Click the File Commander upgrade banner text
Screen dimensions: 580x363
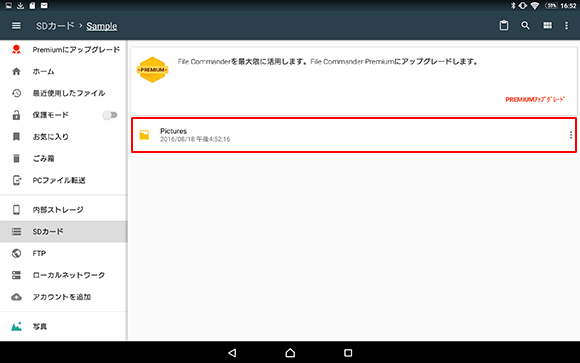(327, 61)
